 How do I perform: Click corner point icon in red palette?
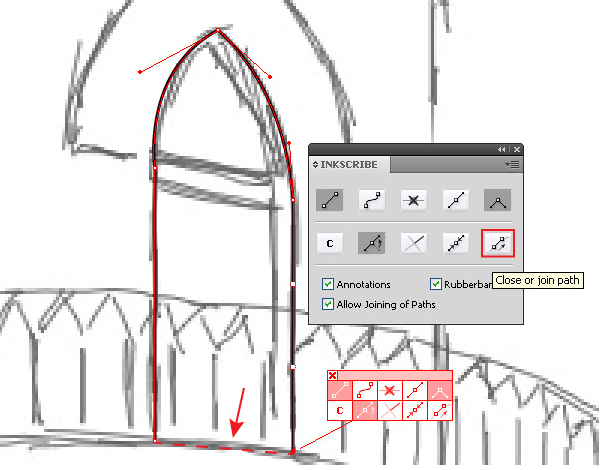(440, 390)
